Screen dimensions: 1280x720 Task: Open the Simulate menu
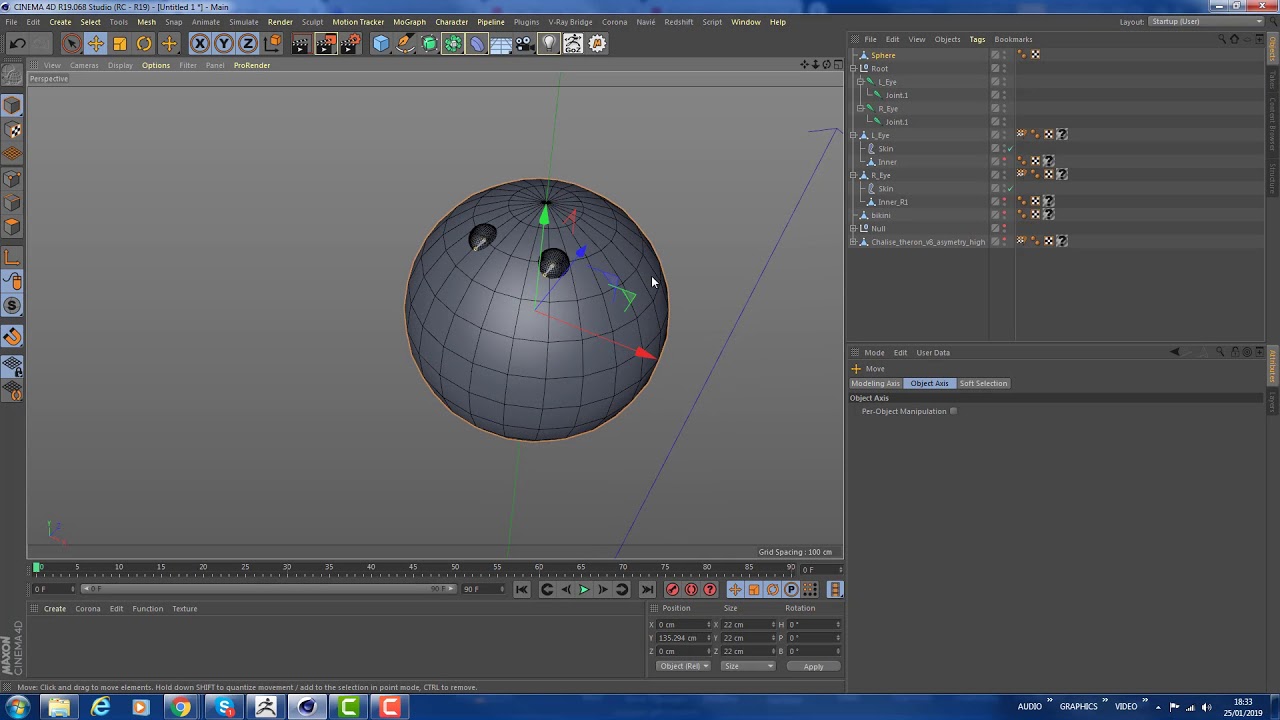tap(243, 22)
